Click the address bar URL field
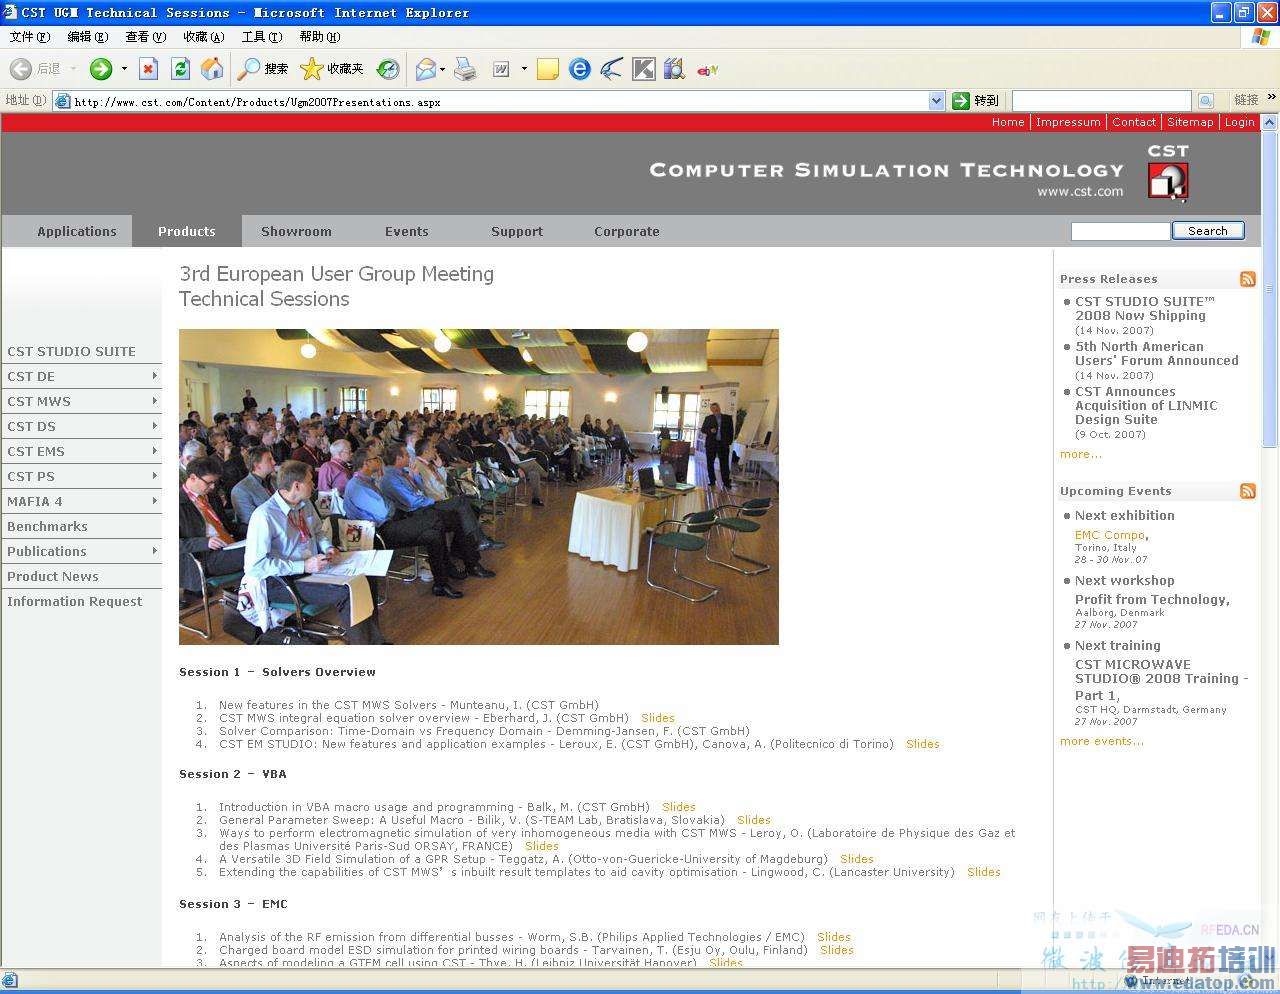 (x=500, y=101)
